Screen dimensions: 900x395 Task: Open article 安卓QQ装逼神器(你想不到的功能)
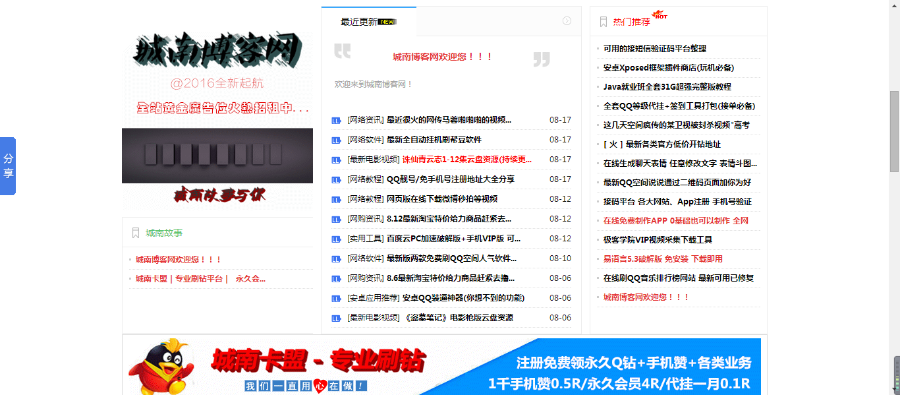(463, 299)
